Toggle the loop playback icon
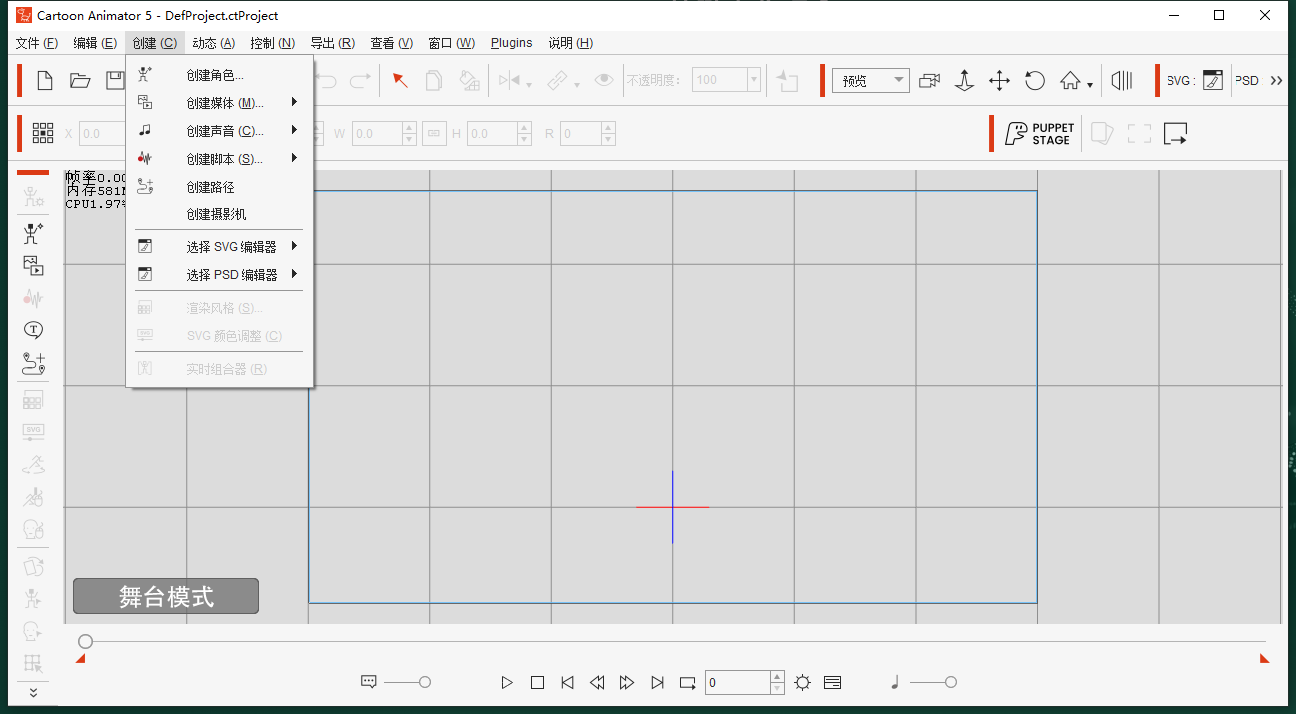 [688, 682]
